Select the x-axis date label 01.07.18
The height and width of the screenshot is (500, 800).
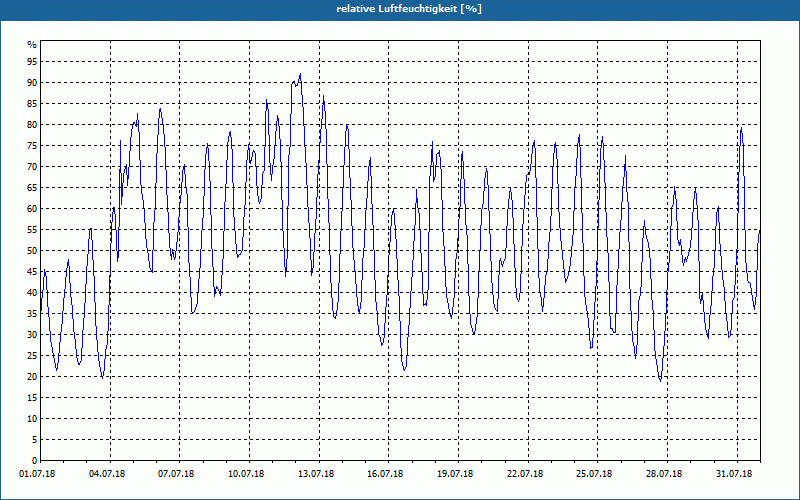37,474
